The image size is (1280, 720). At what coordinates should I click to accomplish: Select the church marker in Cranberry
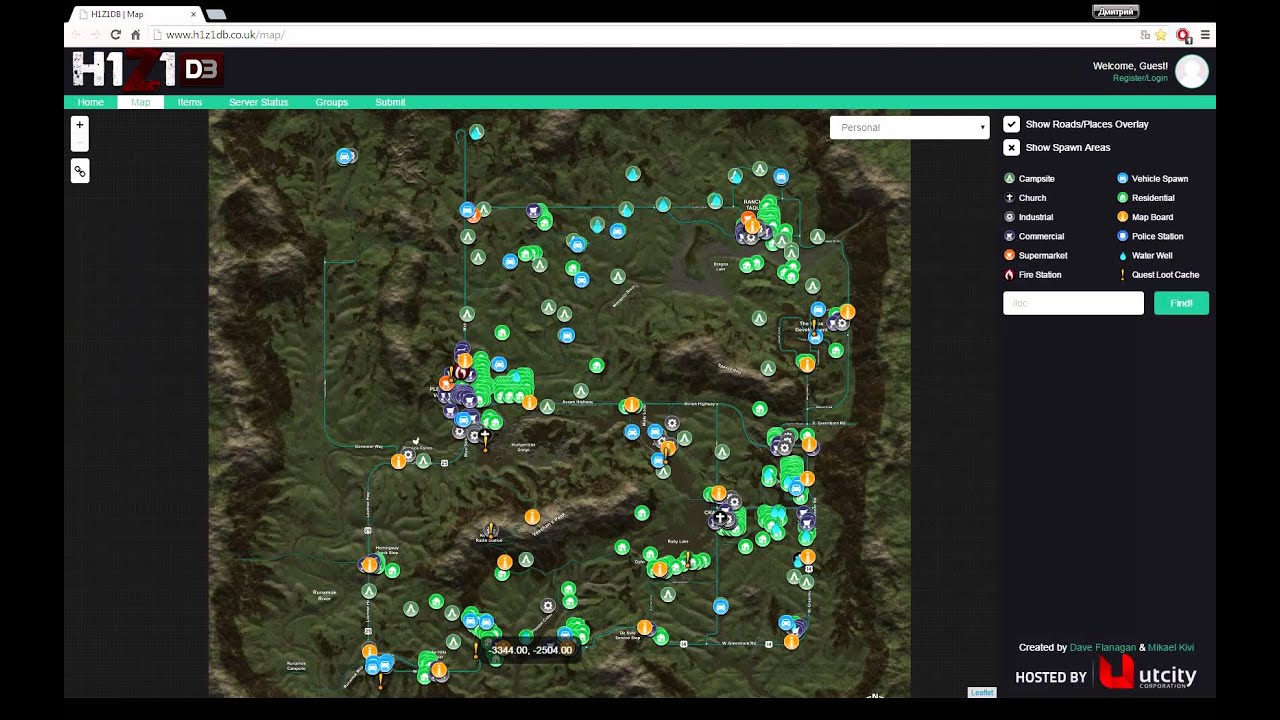pos(719,517)
